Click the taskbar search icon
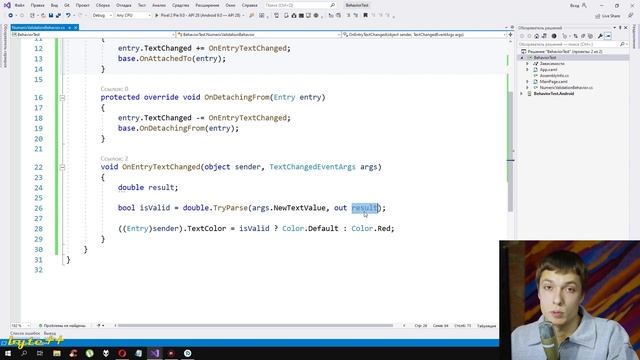This screenshot has width=640, height=360. [24, 353]
